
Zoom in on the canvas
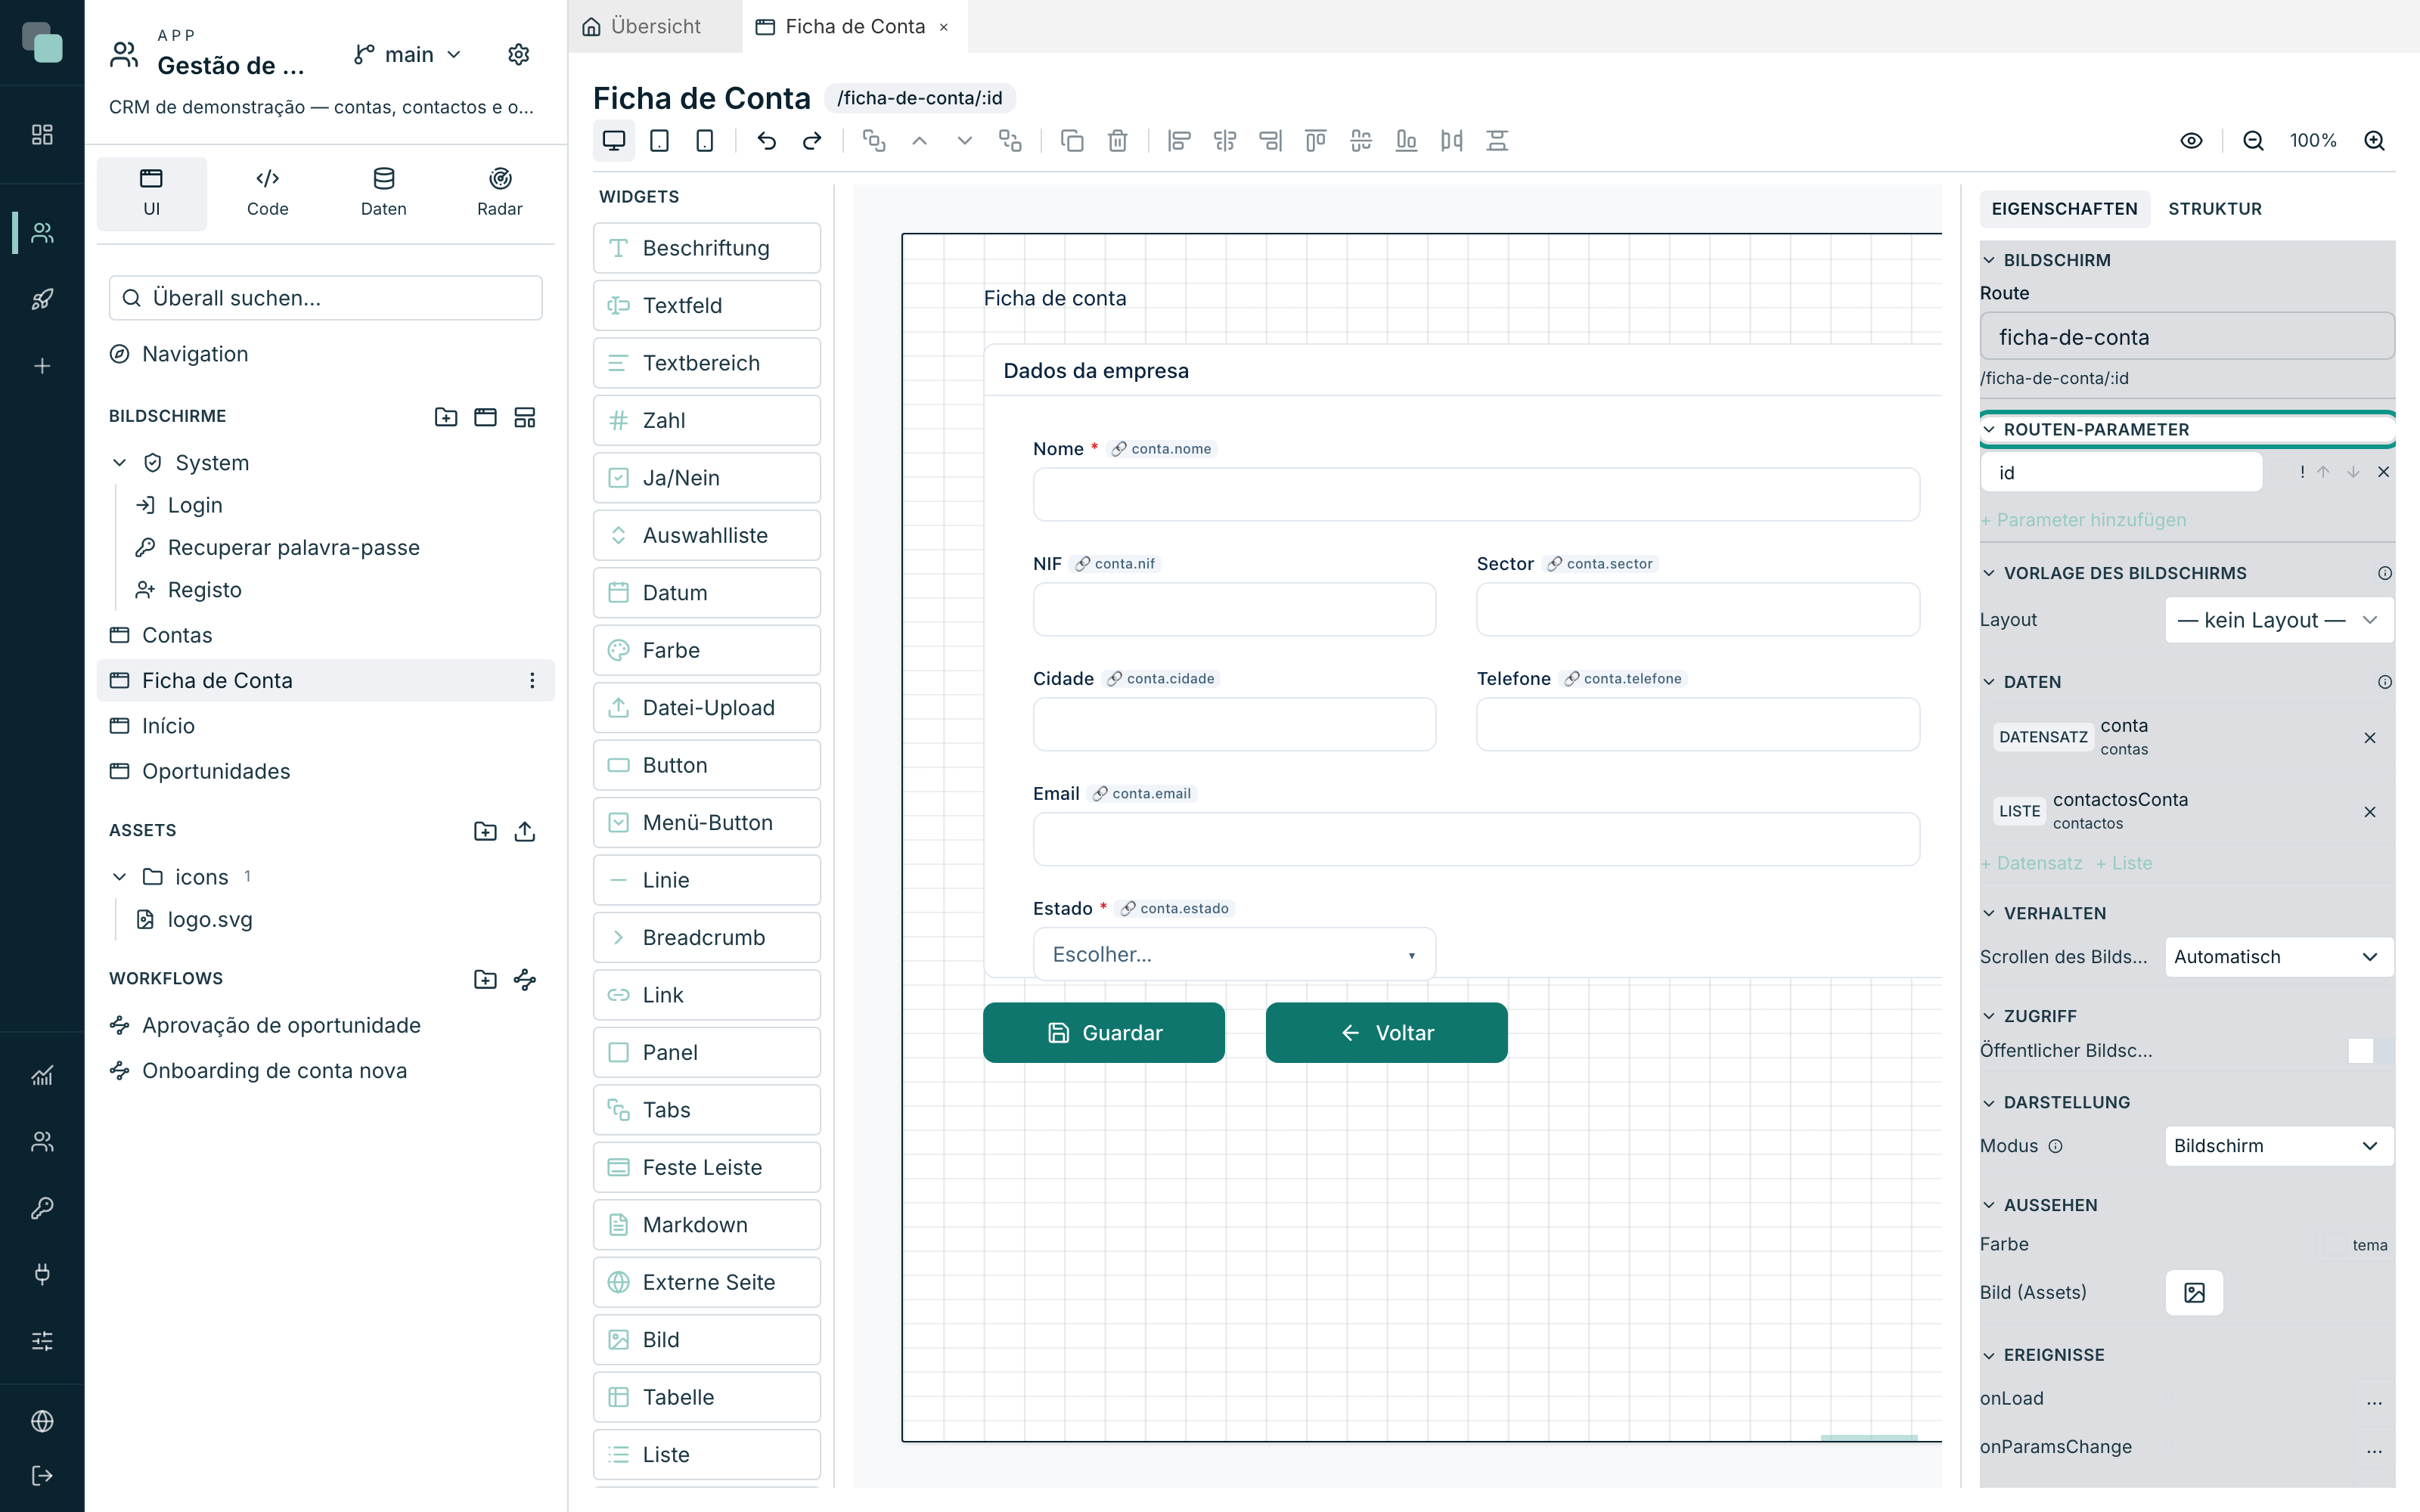[2375, 141]
